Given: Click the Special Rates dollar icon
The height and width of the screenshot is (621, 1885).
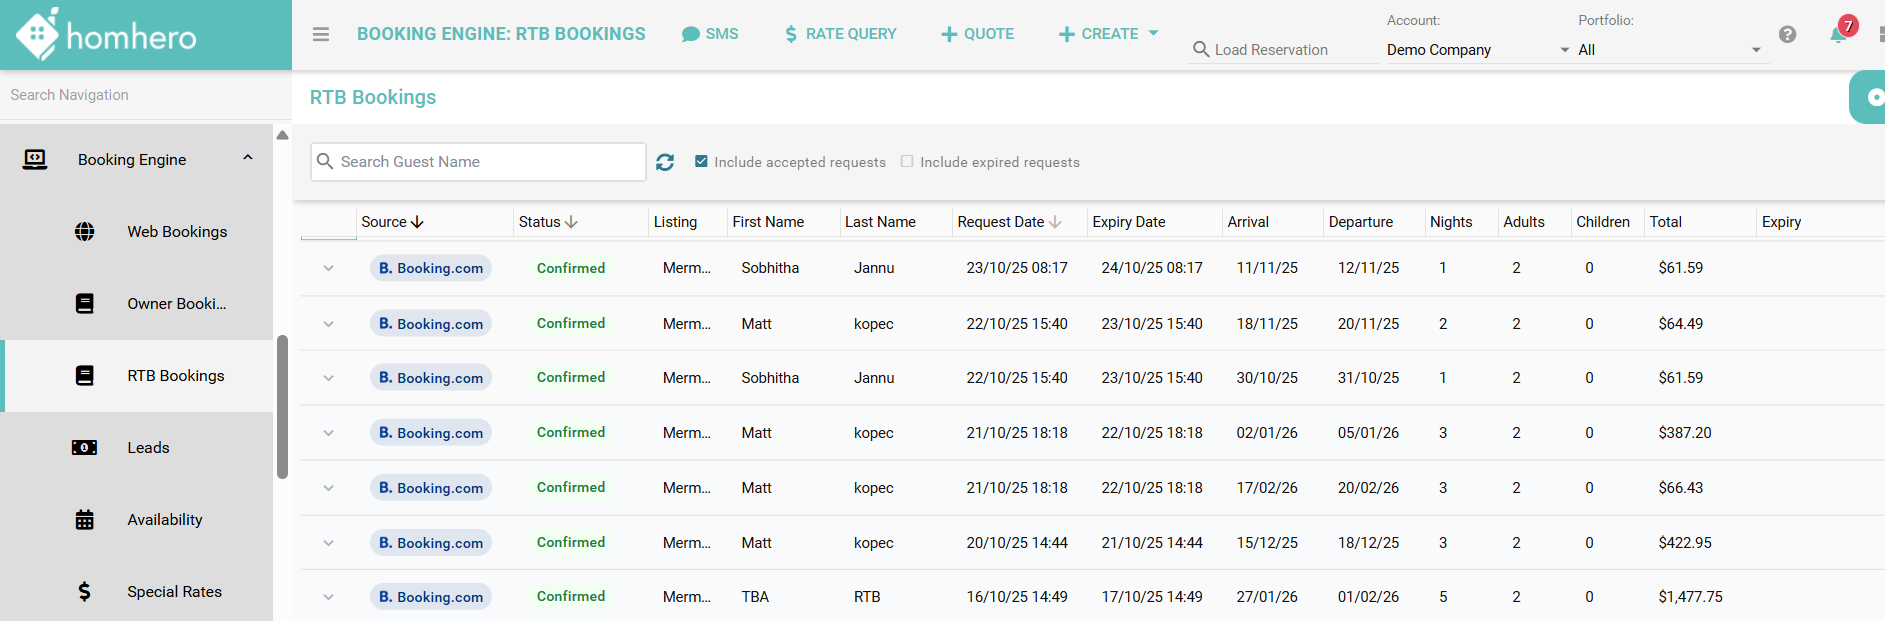Looking at the screenshot, I should point(85,592).
